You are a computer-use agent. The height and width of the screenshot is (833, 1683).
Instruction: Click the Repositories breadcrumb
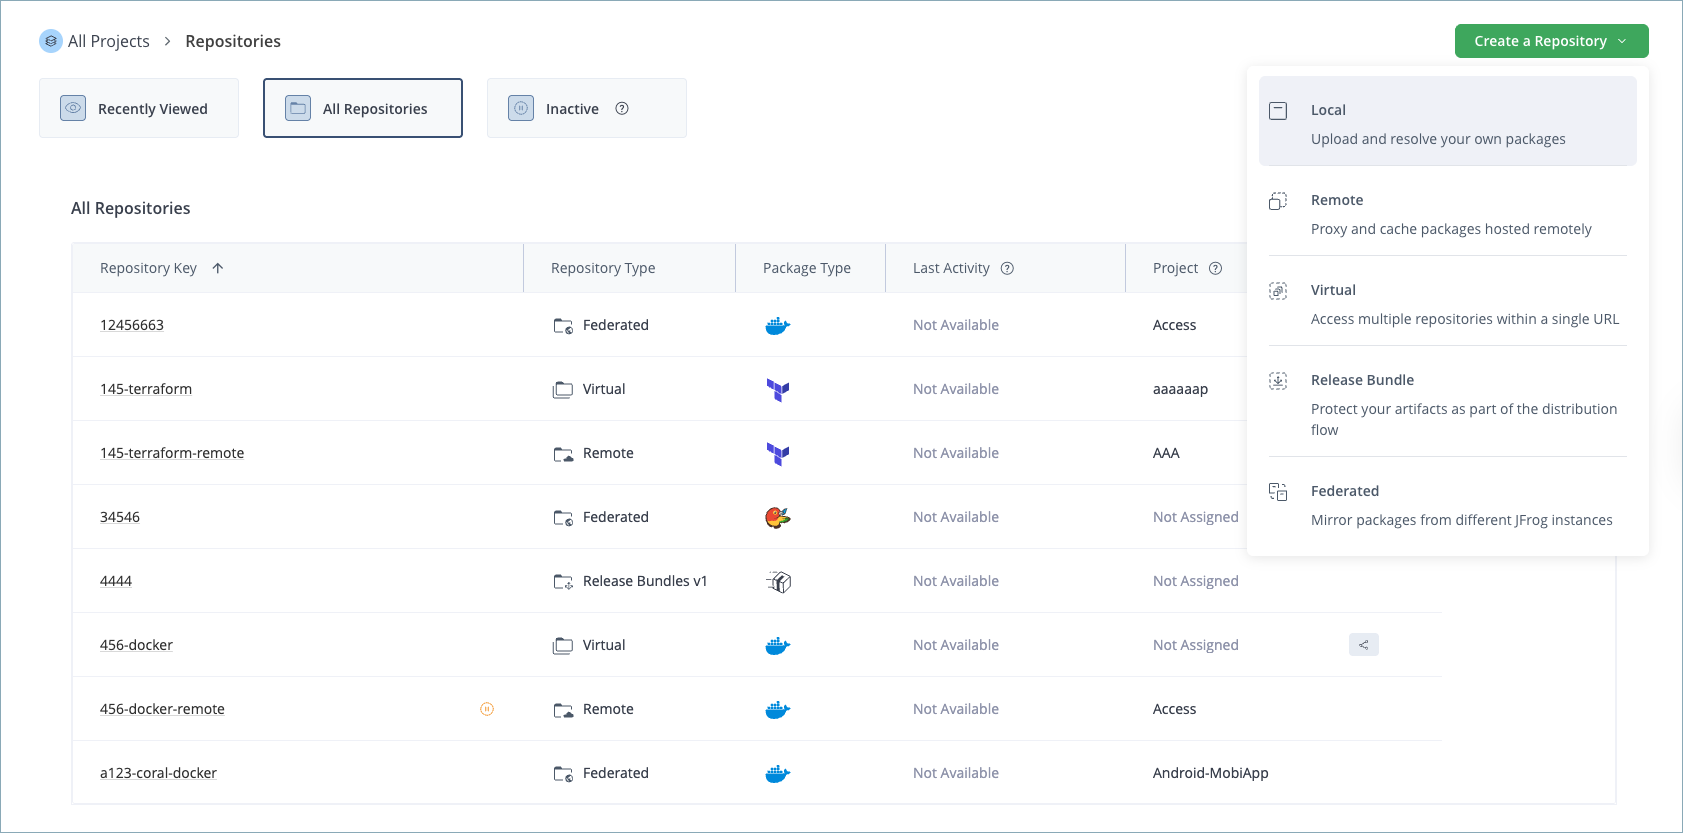(233, 41)
